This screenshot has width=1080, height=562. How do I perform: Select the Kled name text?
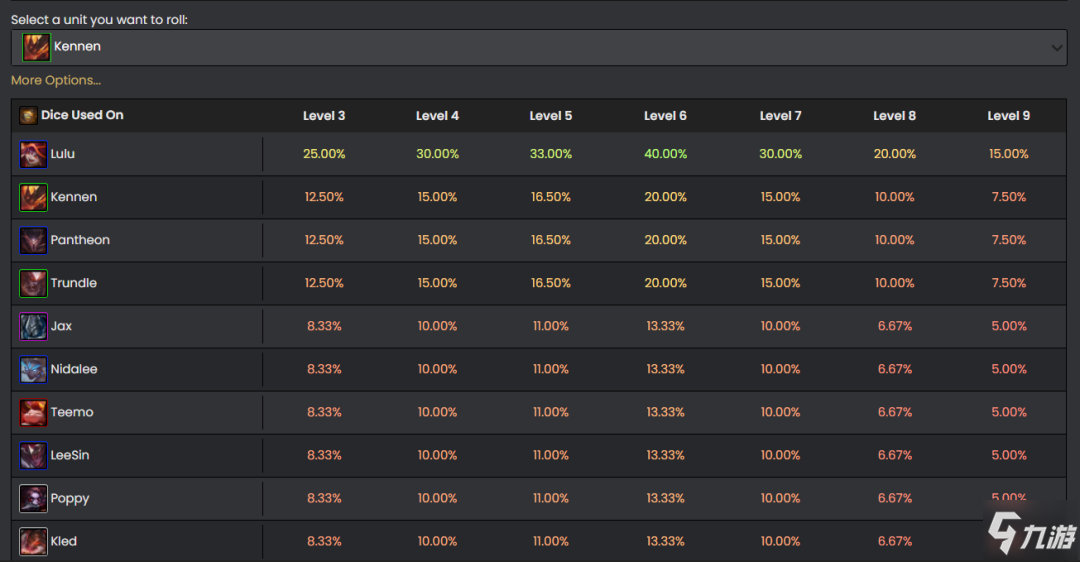63,541
